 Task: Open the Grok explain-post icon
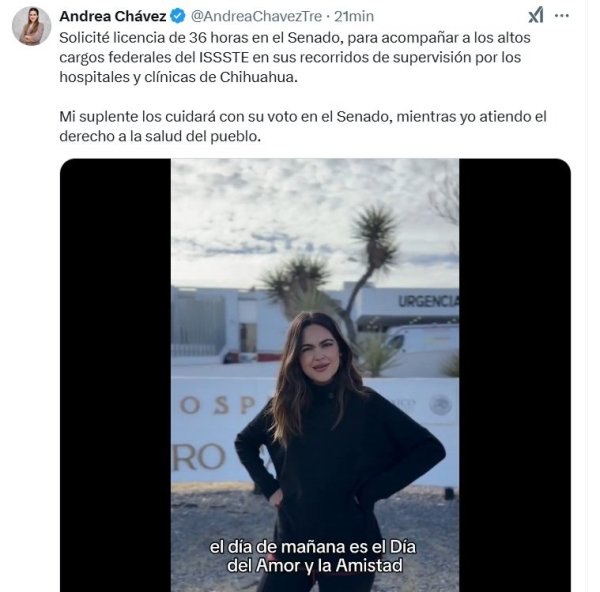536,16
